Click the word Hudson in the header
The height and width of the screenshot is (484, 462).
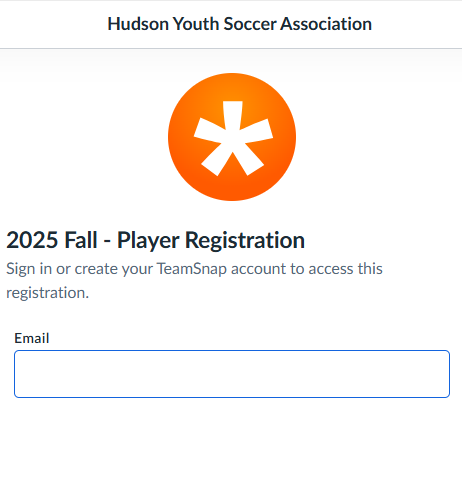[x=138, y=24]
